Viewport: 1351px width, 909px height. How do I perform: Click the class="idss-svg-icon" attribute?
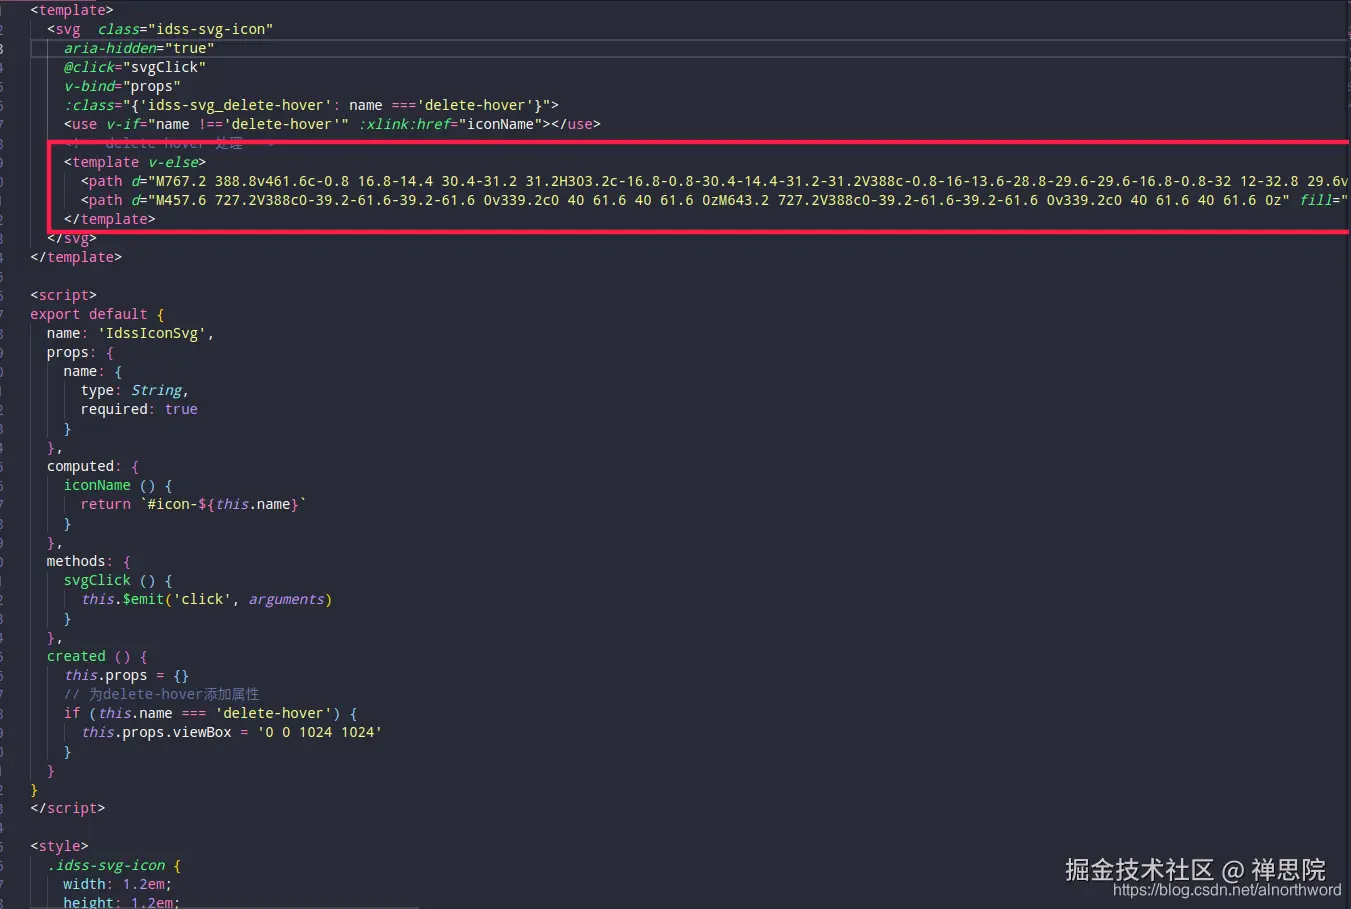pos(185,29)
